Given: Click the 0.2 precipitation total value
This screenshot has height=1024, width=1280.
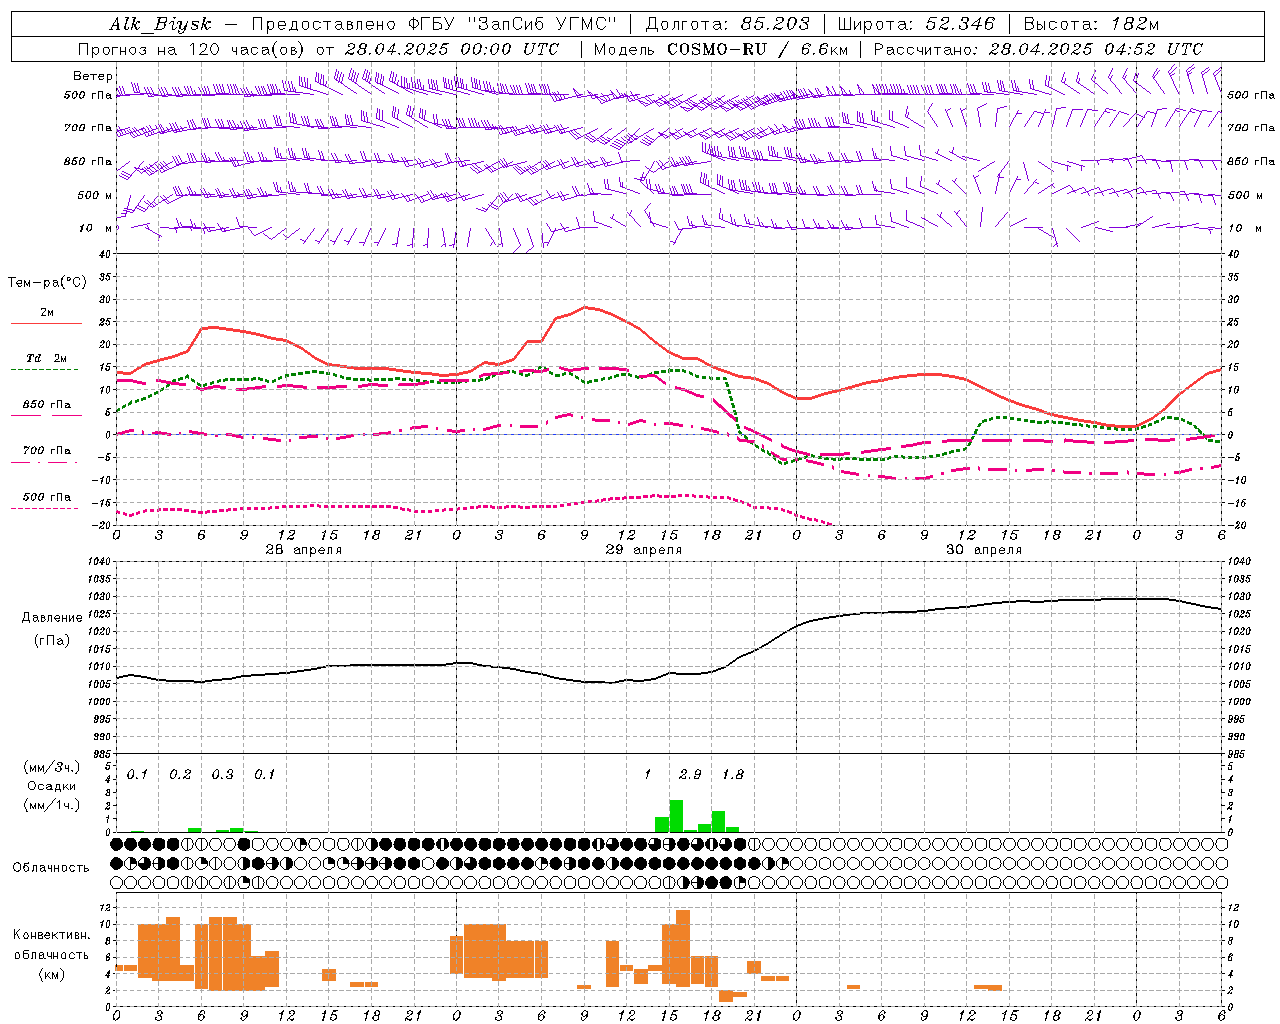Looking at the screenshot, I should click(x=180, y=774).
